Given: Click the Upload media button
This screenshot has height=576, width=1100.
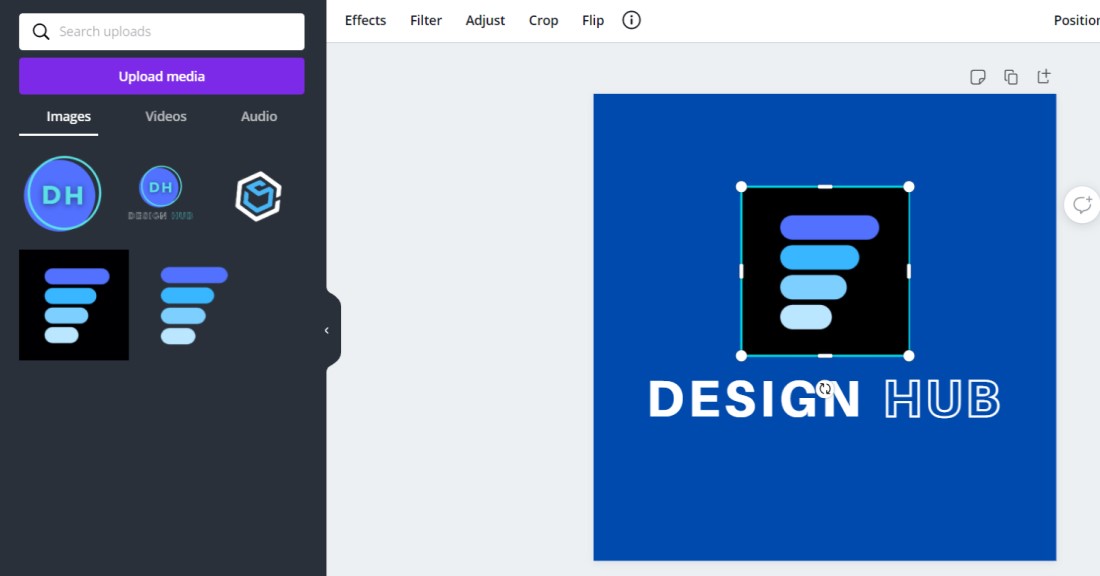Looking at the screenshot, I should click(161, 76).
